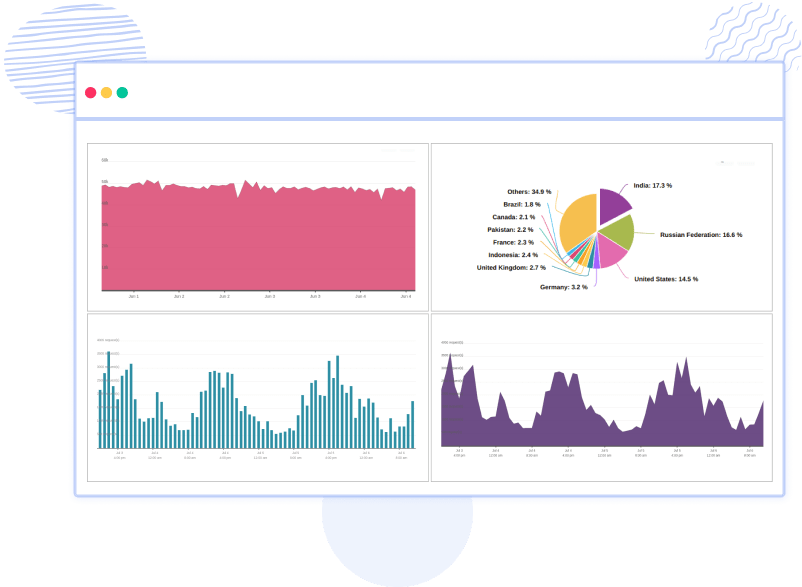Click the green window dot
The height and width of the screenshot is (587, 802).
[x=122, y=93]
